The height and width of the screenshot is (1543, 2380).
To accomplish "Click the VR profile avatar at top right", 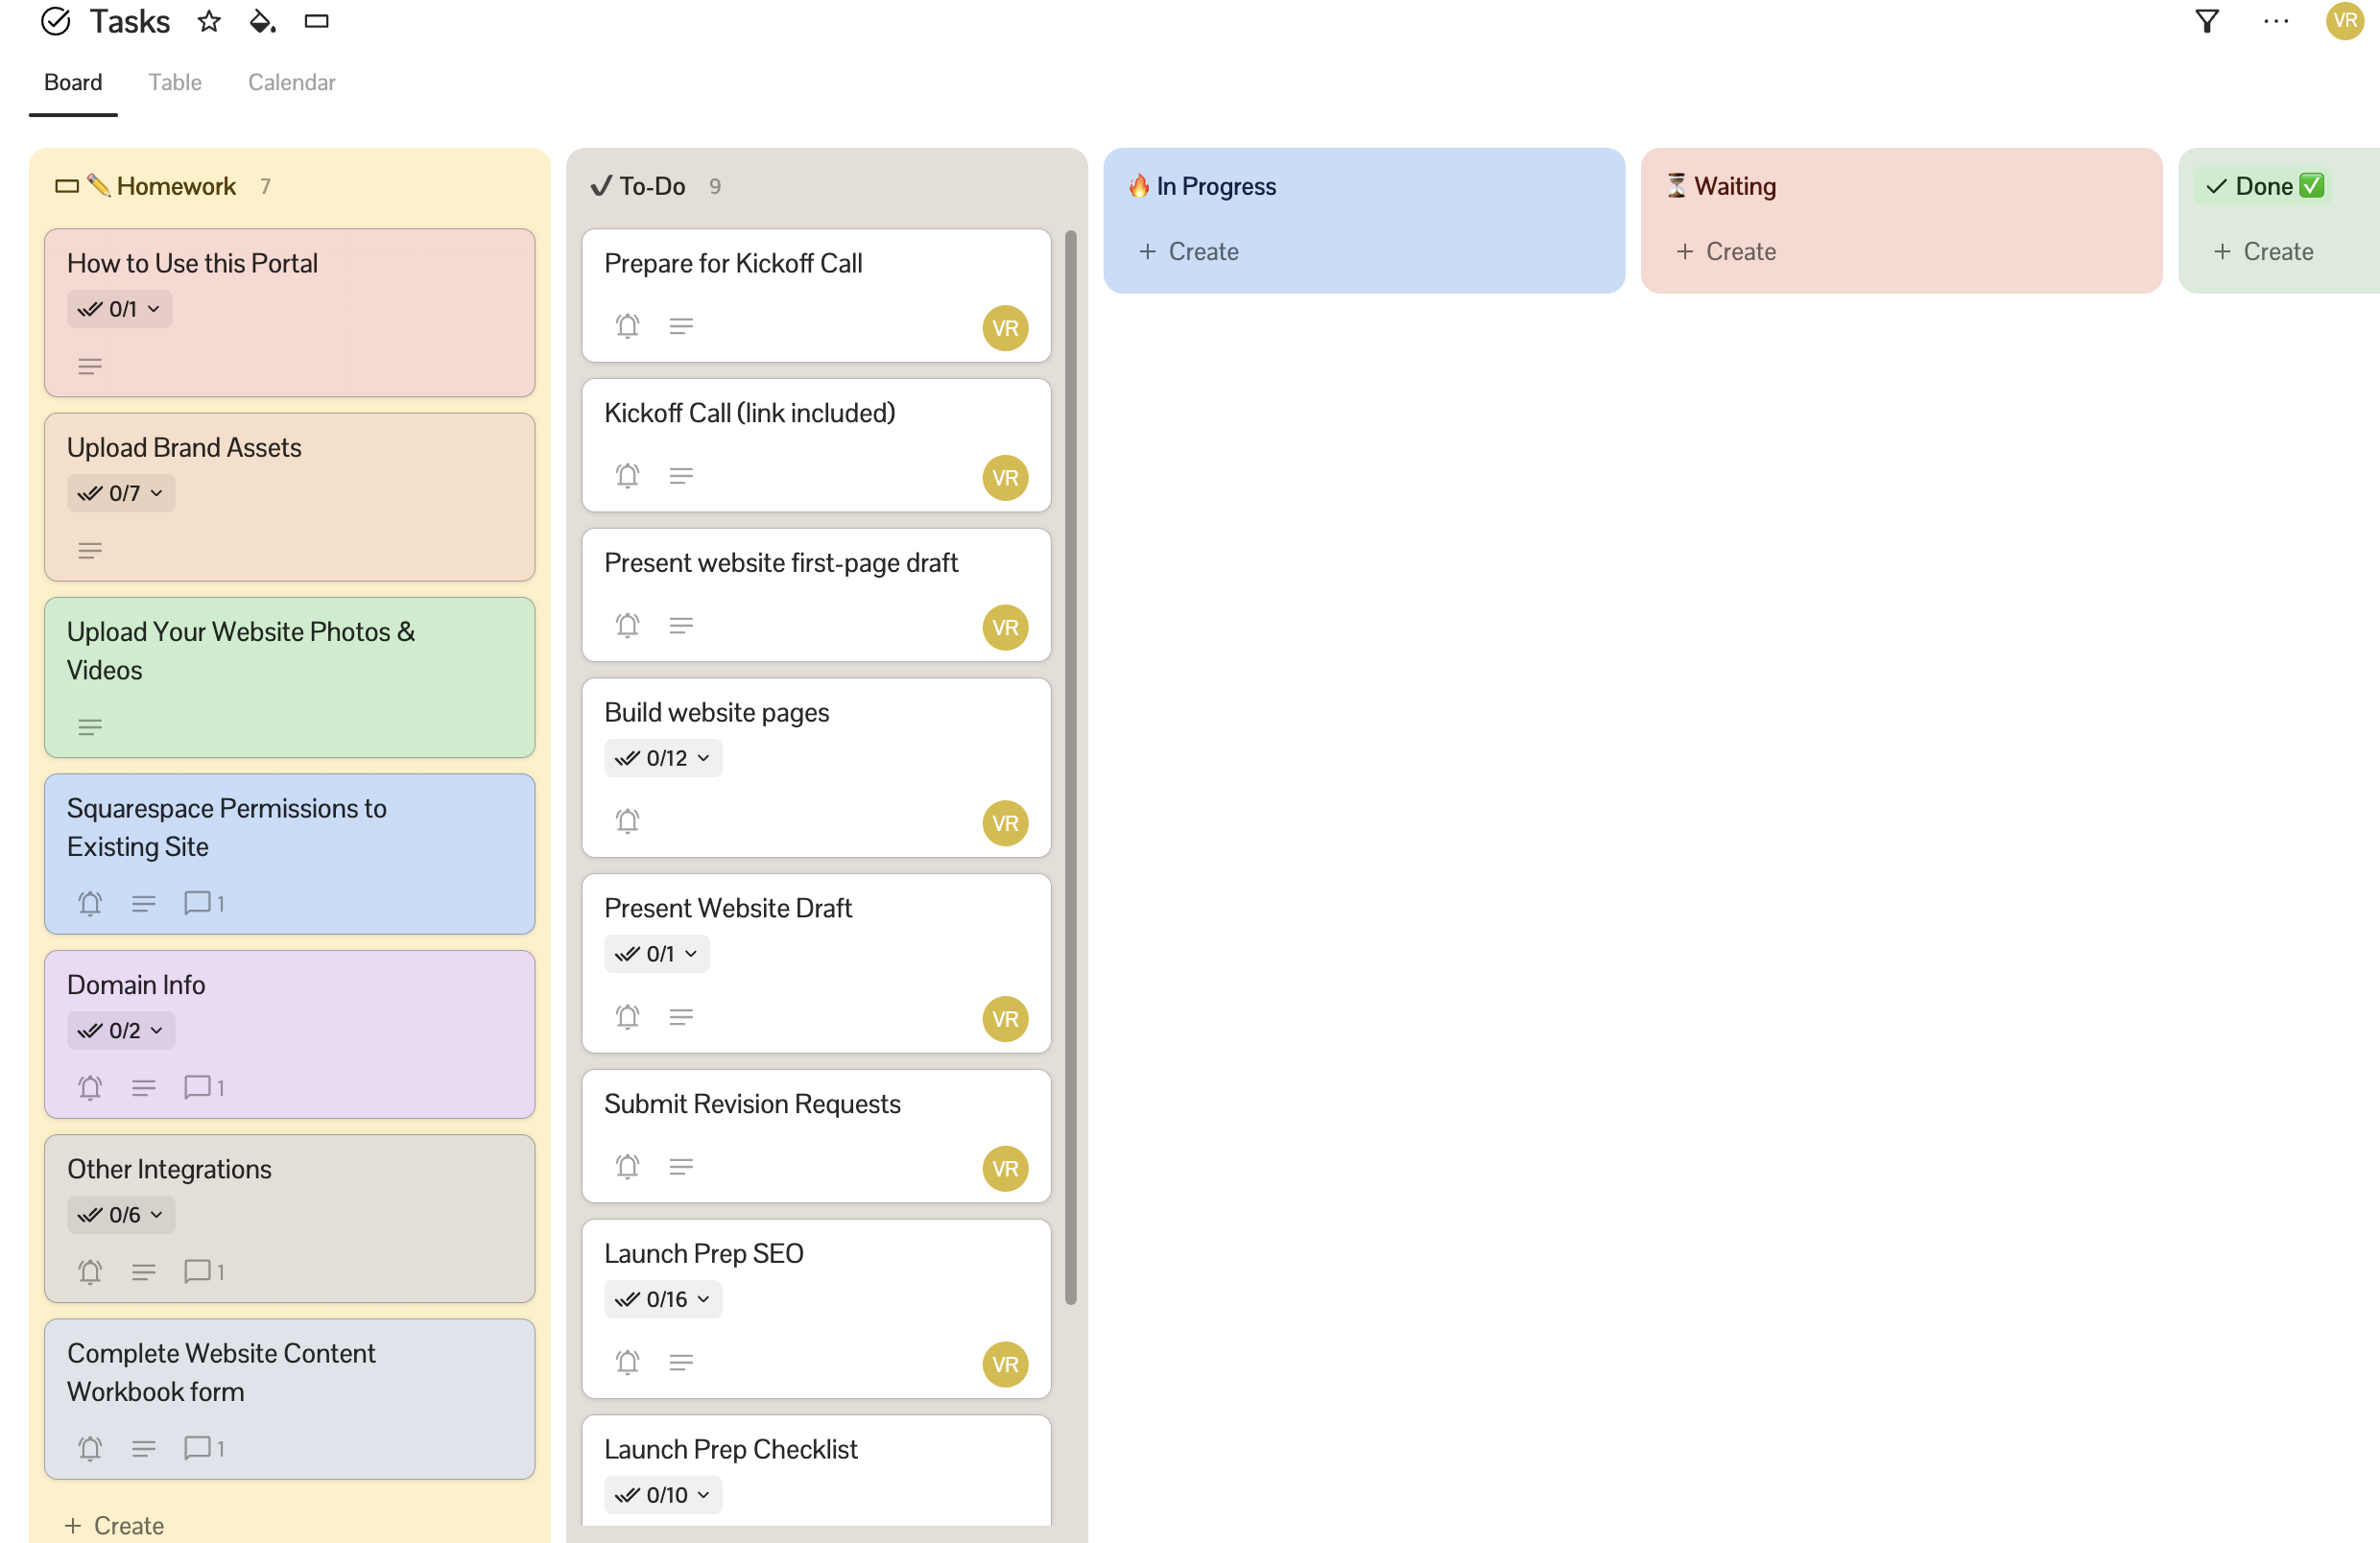I will 2344,21.
